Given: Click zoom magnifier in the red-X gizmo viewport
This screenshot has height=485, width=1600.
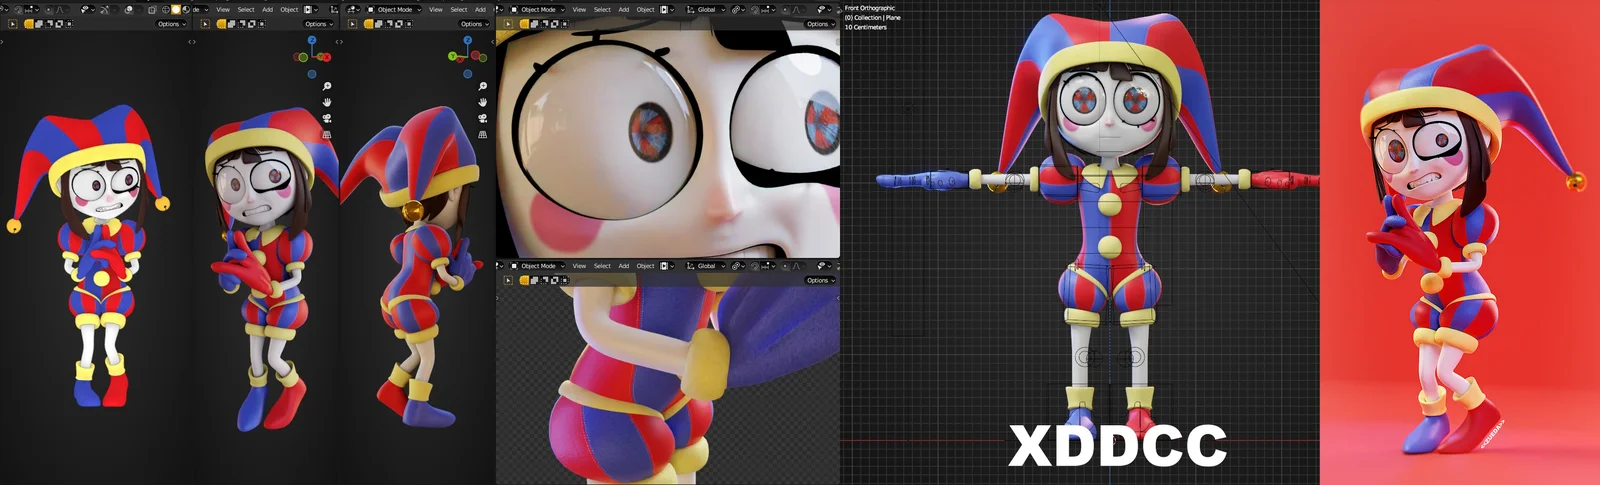Looking at the screenshot, I should coord(327,86).
